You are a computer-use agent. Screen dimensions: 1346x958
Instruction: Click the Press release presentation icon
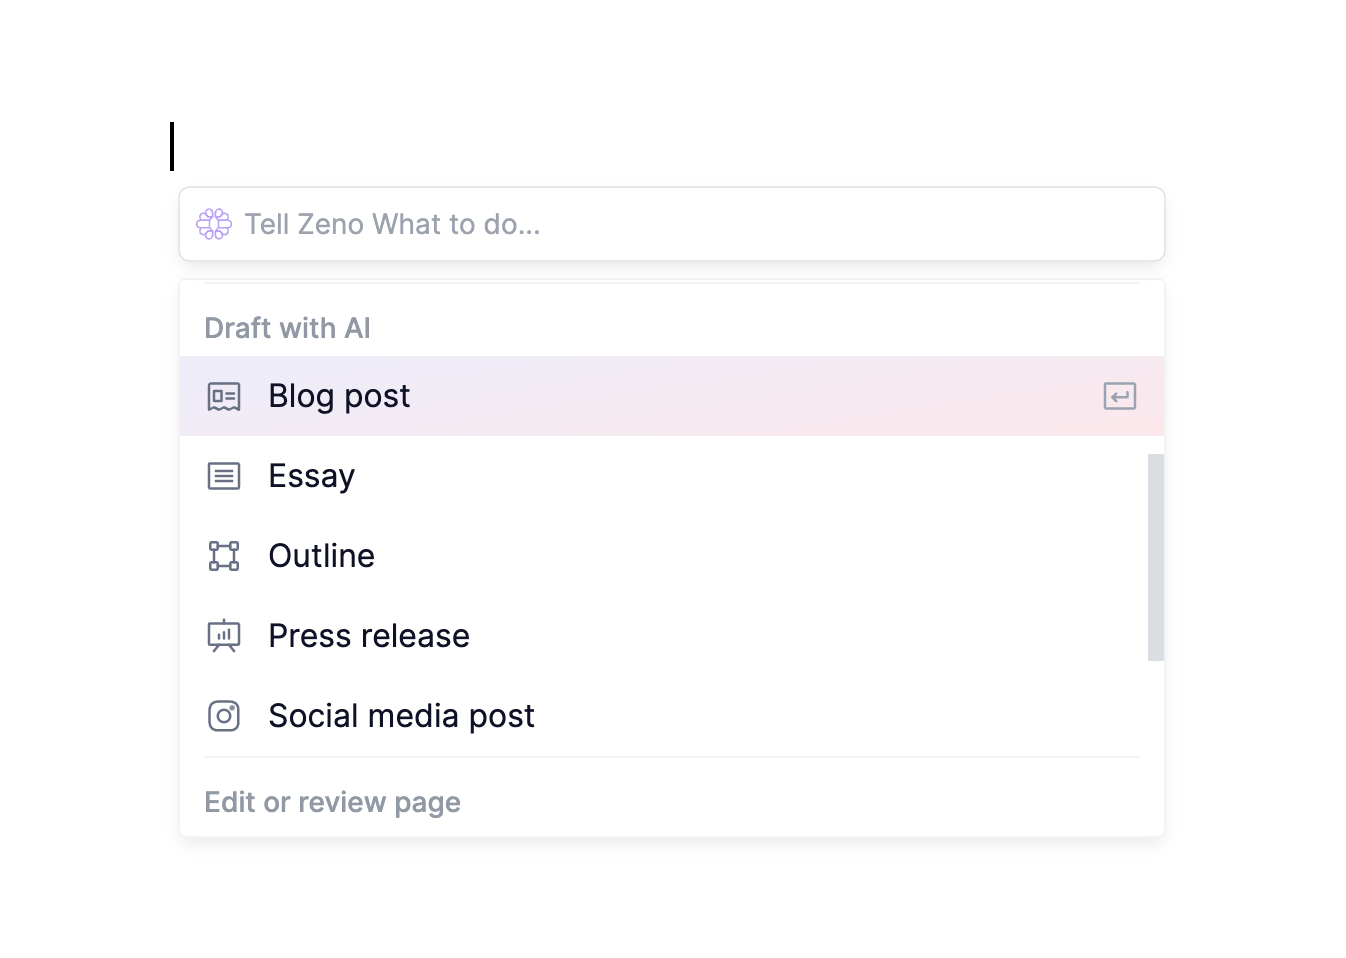point(224,636)
